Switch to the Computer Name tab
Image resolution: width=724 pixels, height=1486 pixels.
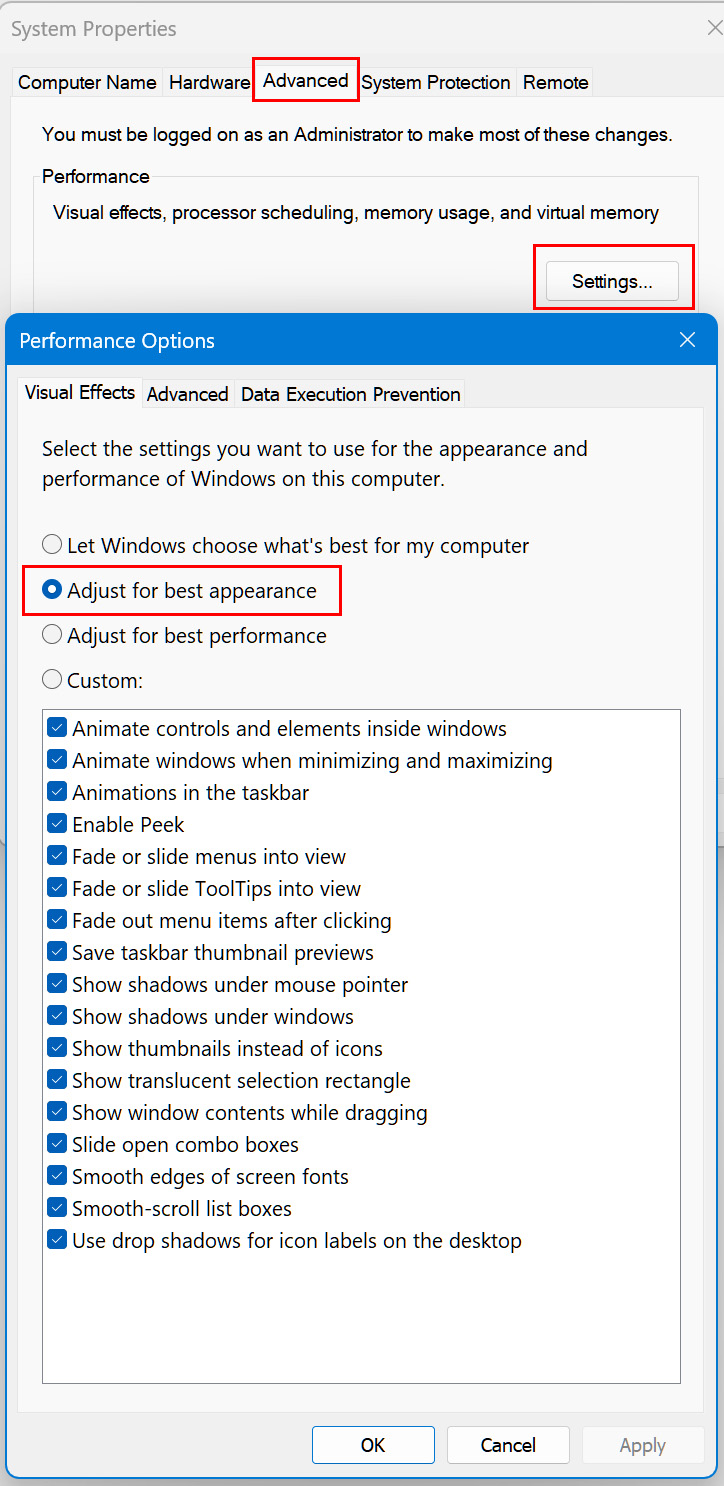coord(87,82)
